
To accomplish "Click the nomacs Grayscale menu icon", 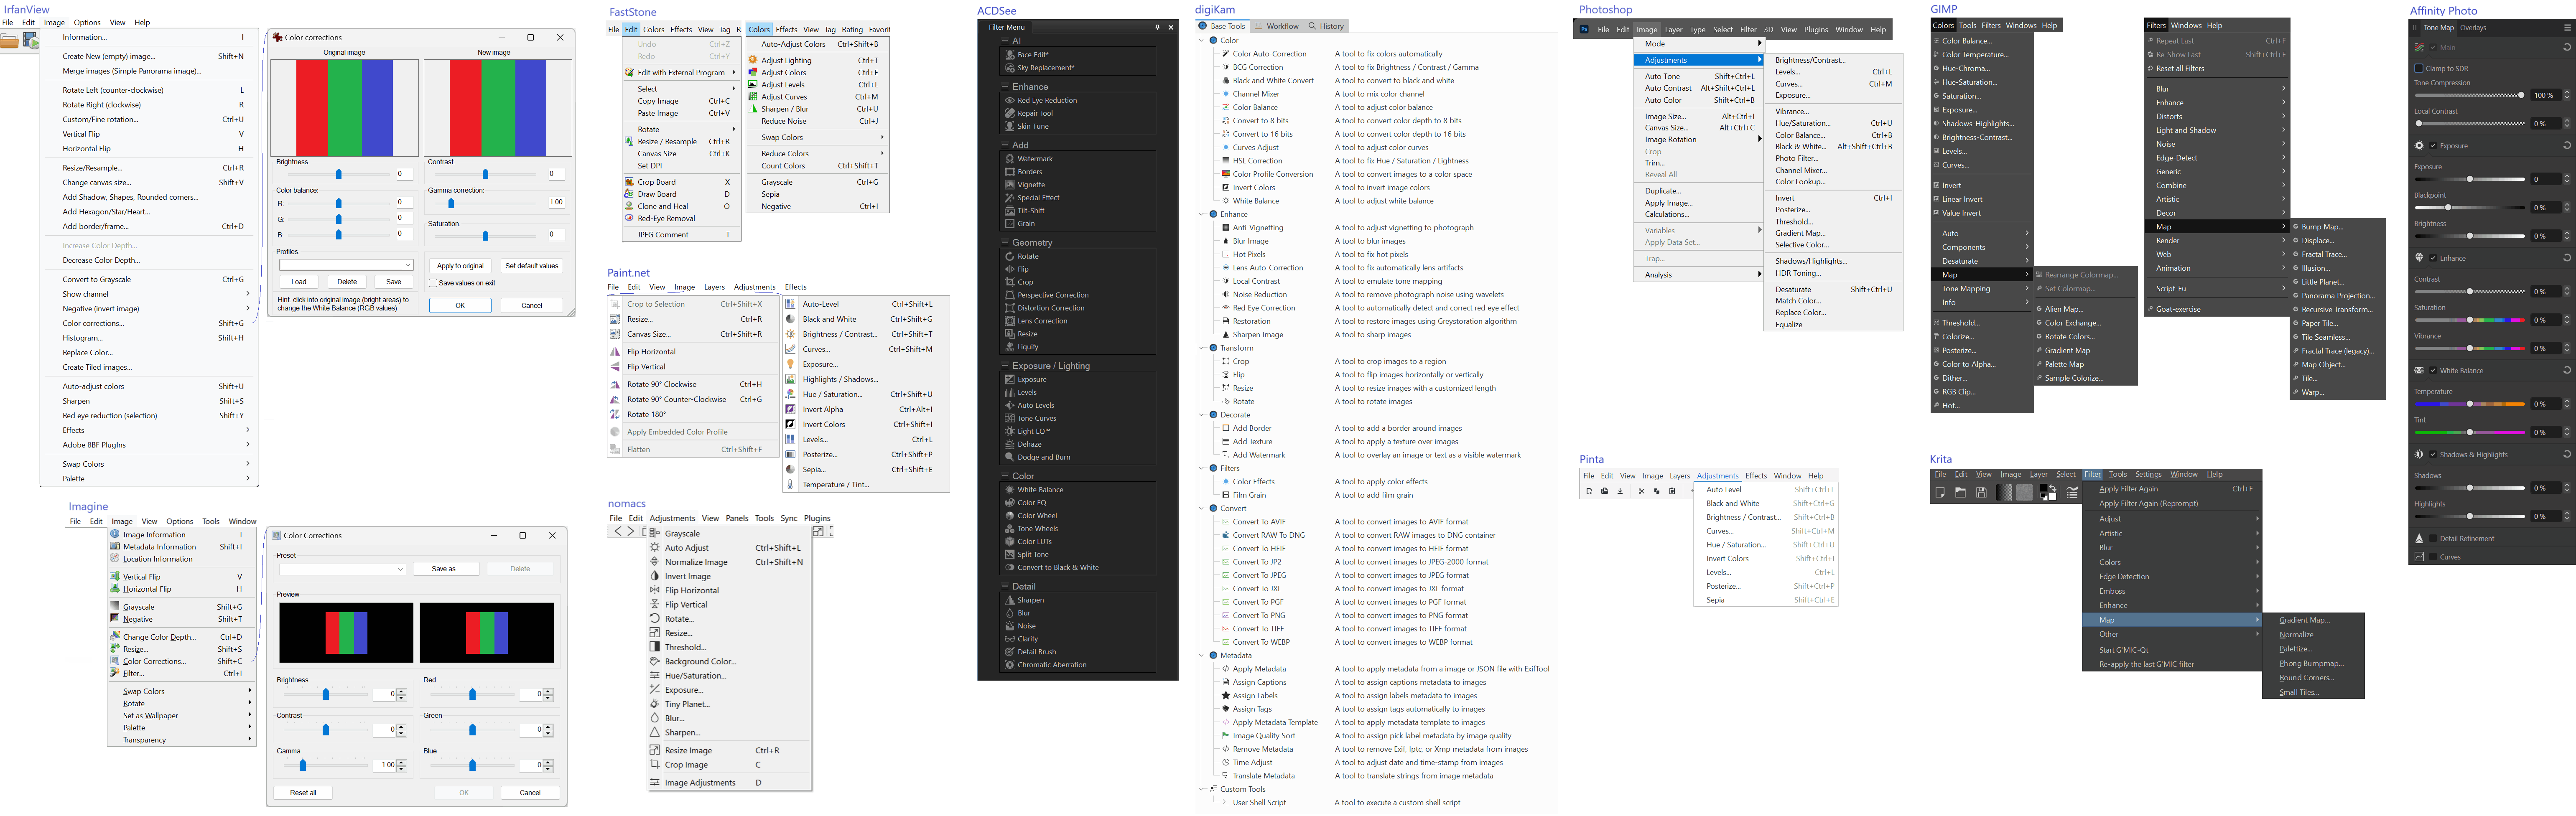I will point(654,534).
